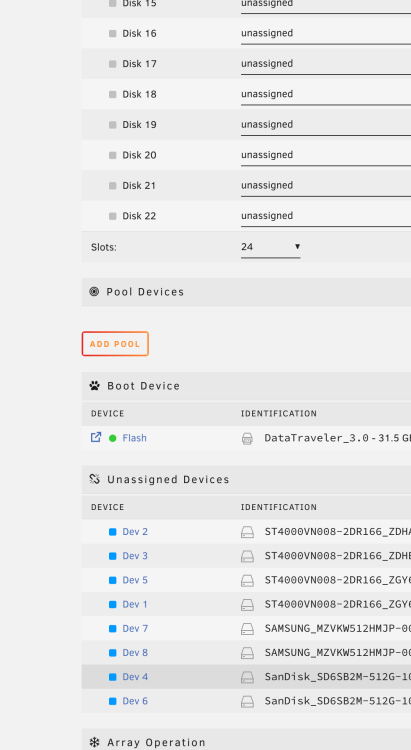The width and height of the screenshot is (411, 750).
Task: Open the Dev 8 device link
Action: click(135, 653)
